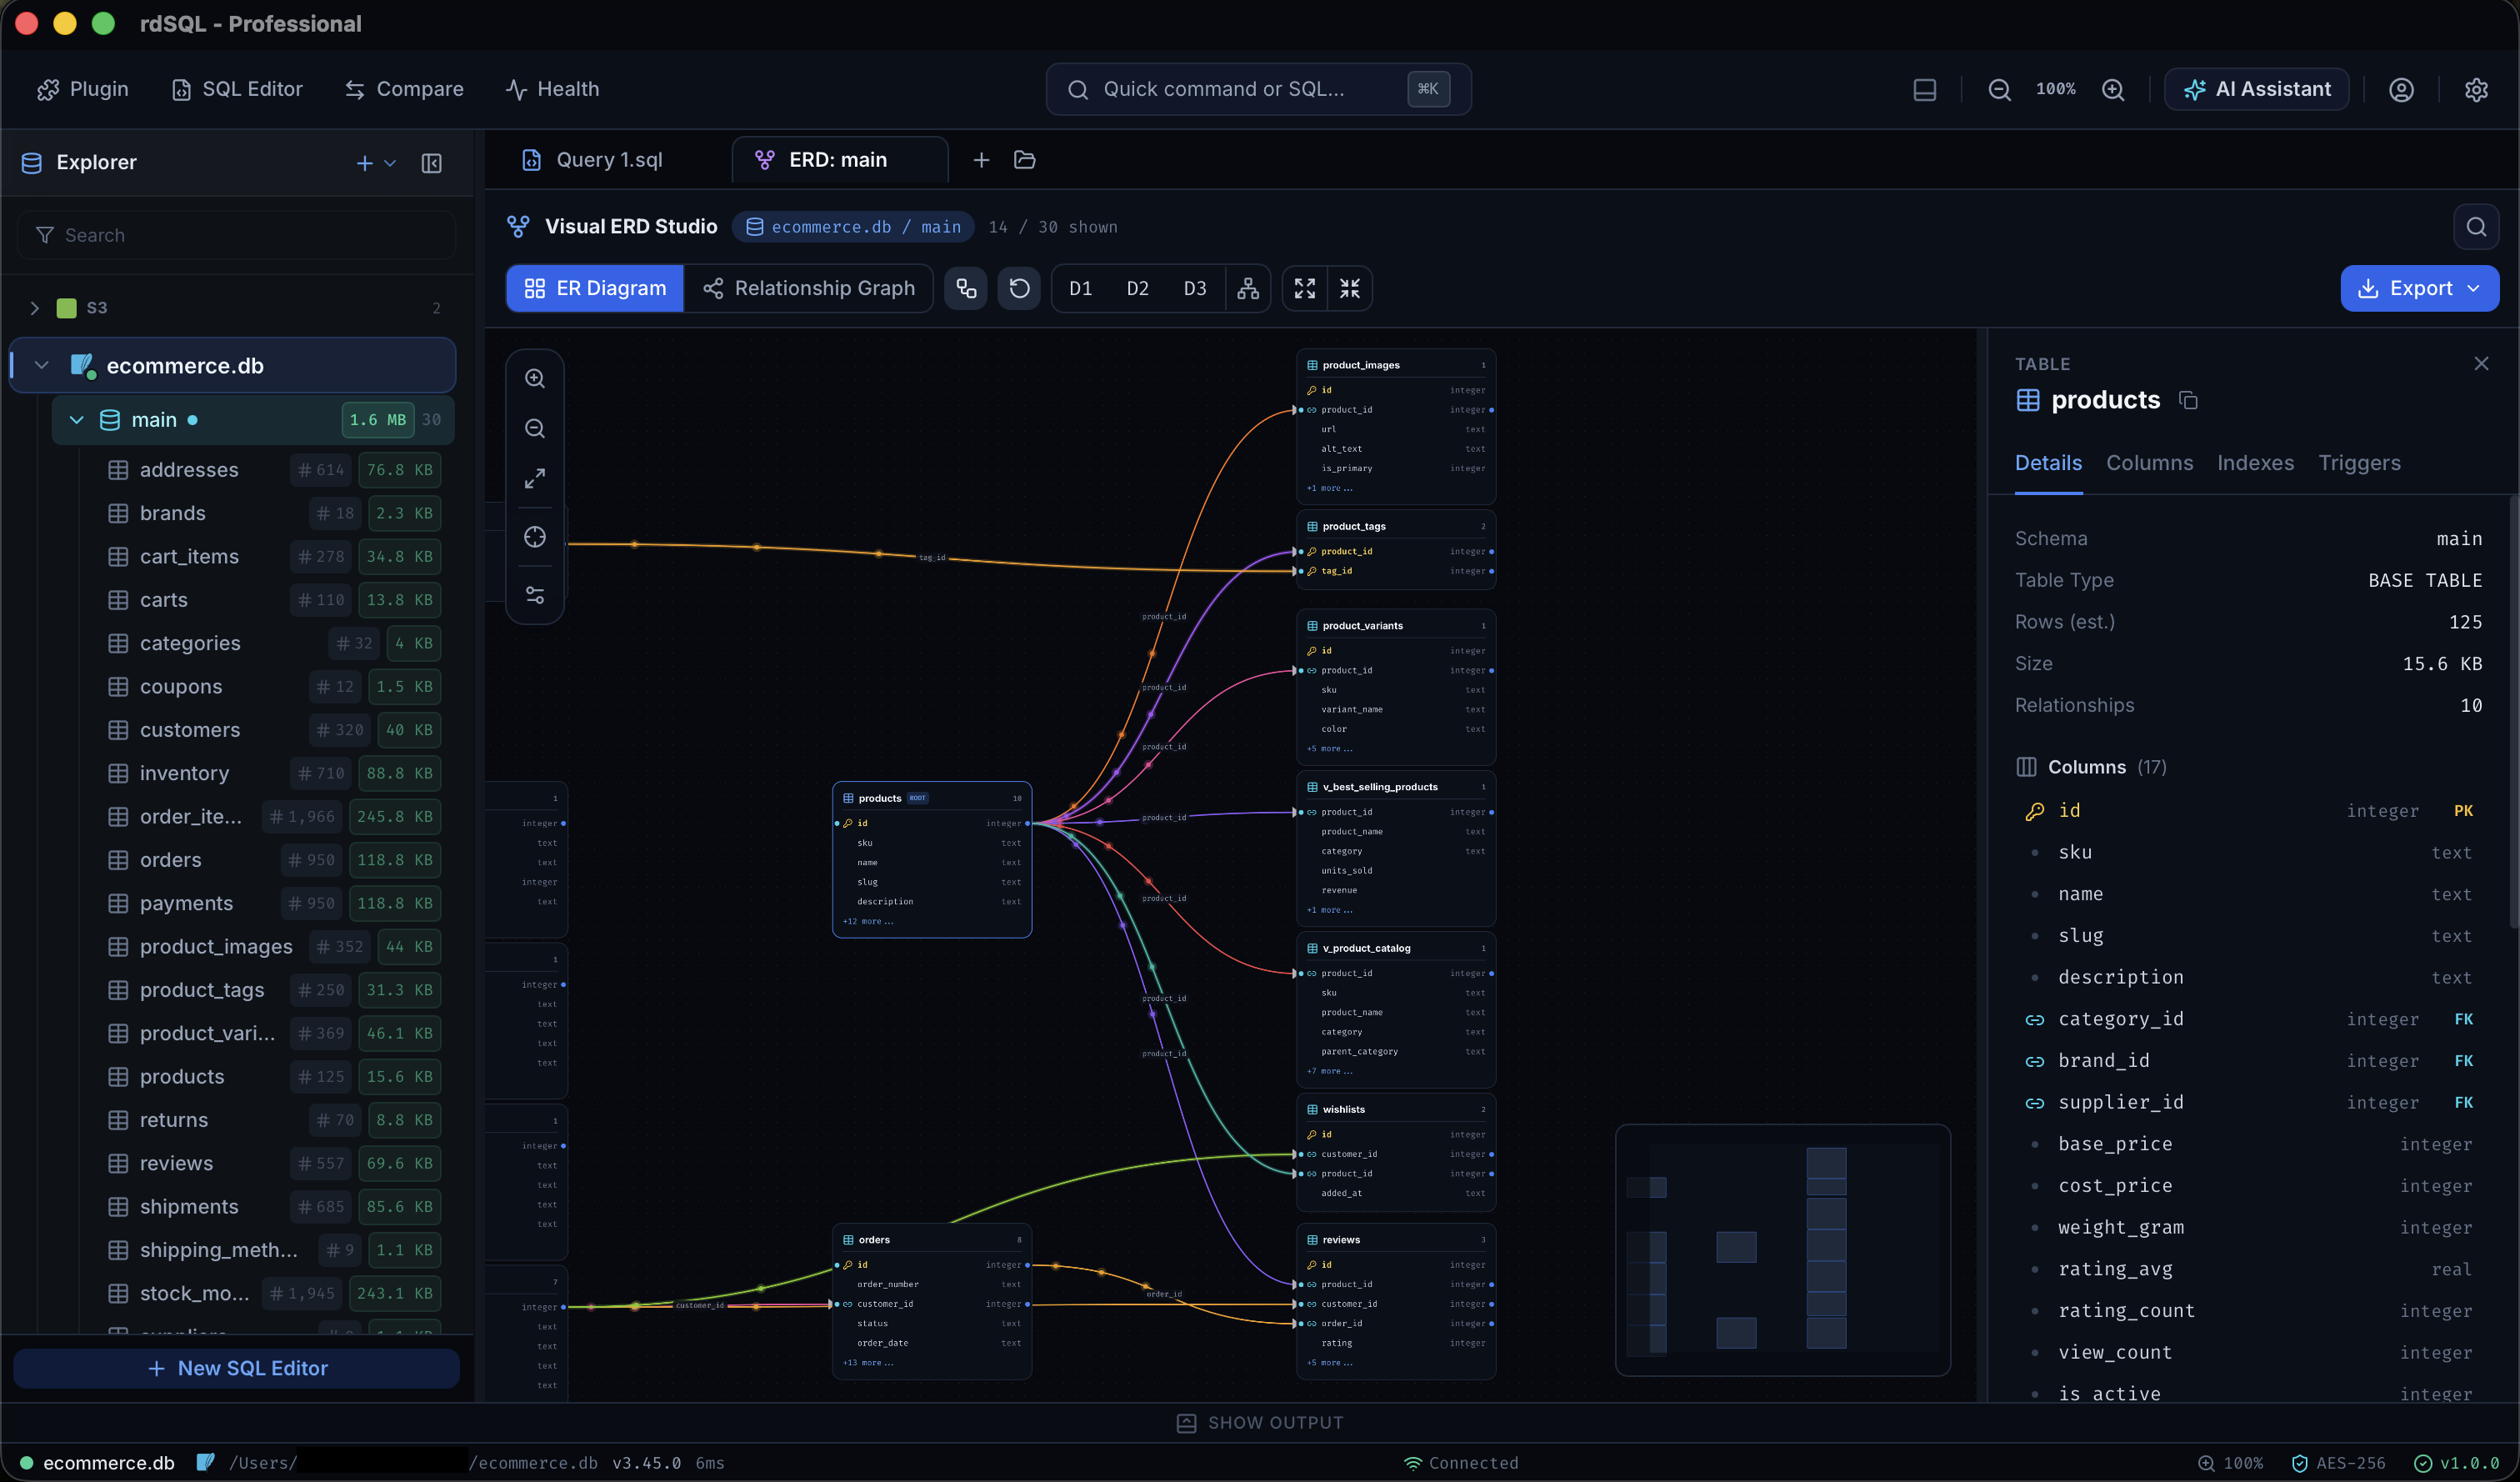Add a new connection in Explorer

(365, 163)
